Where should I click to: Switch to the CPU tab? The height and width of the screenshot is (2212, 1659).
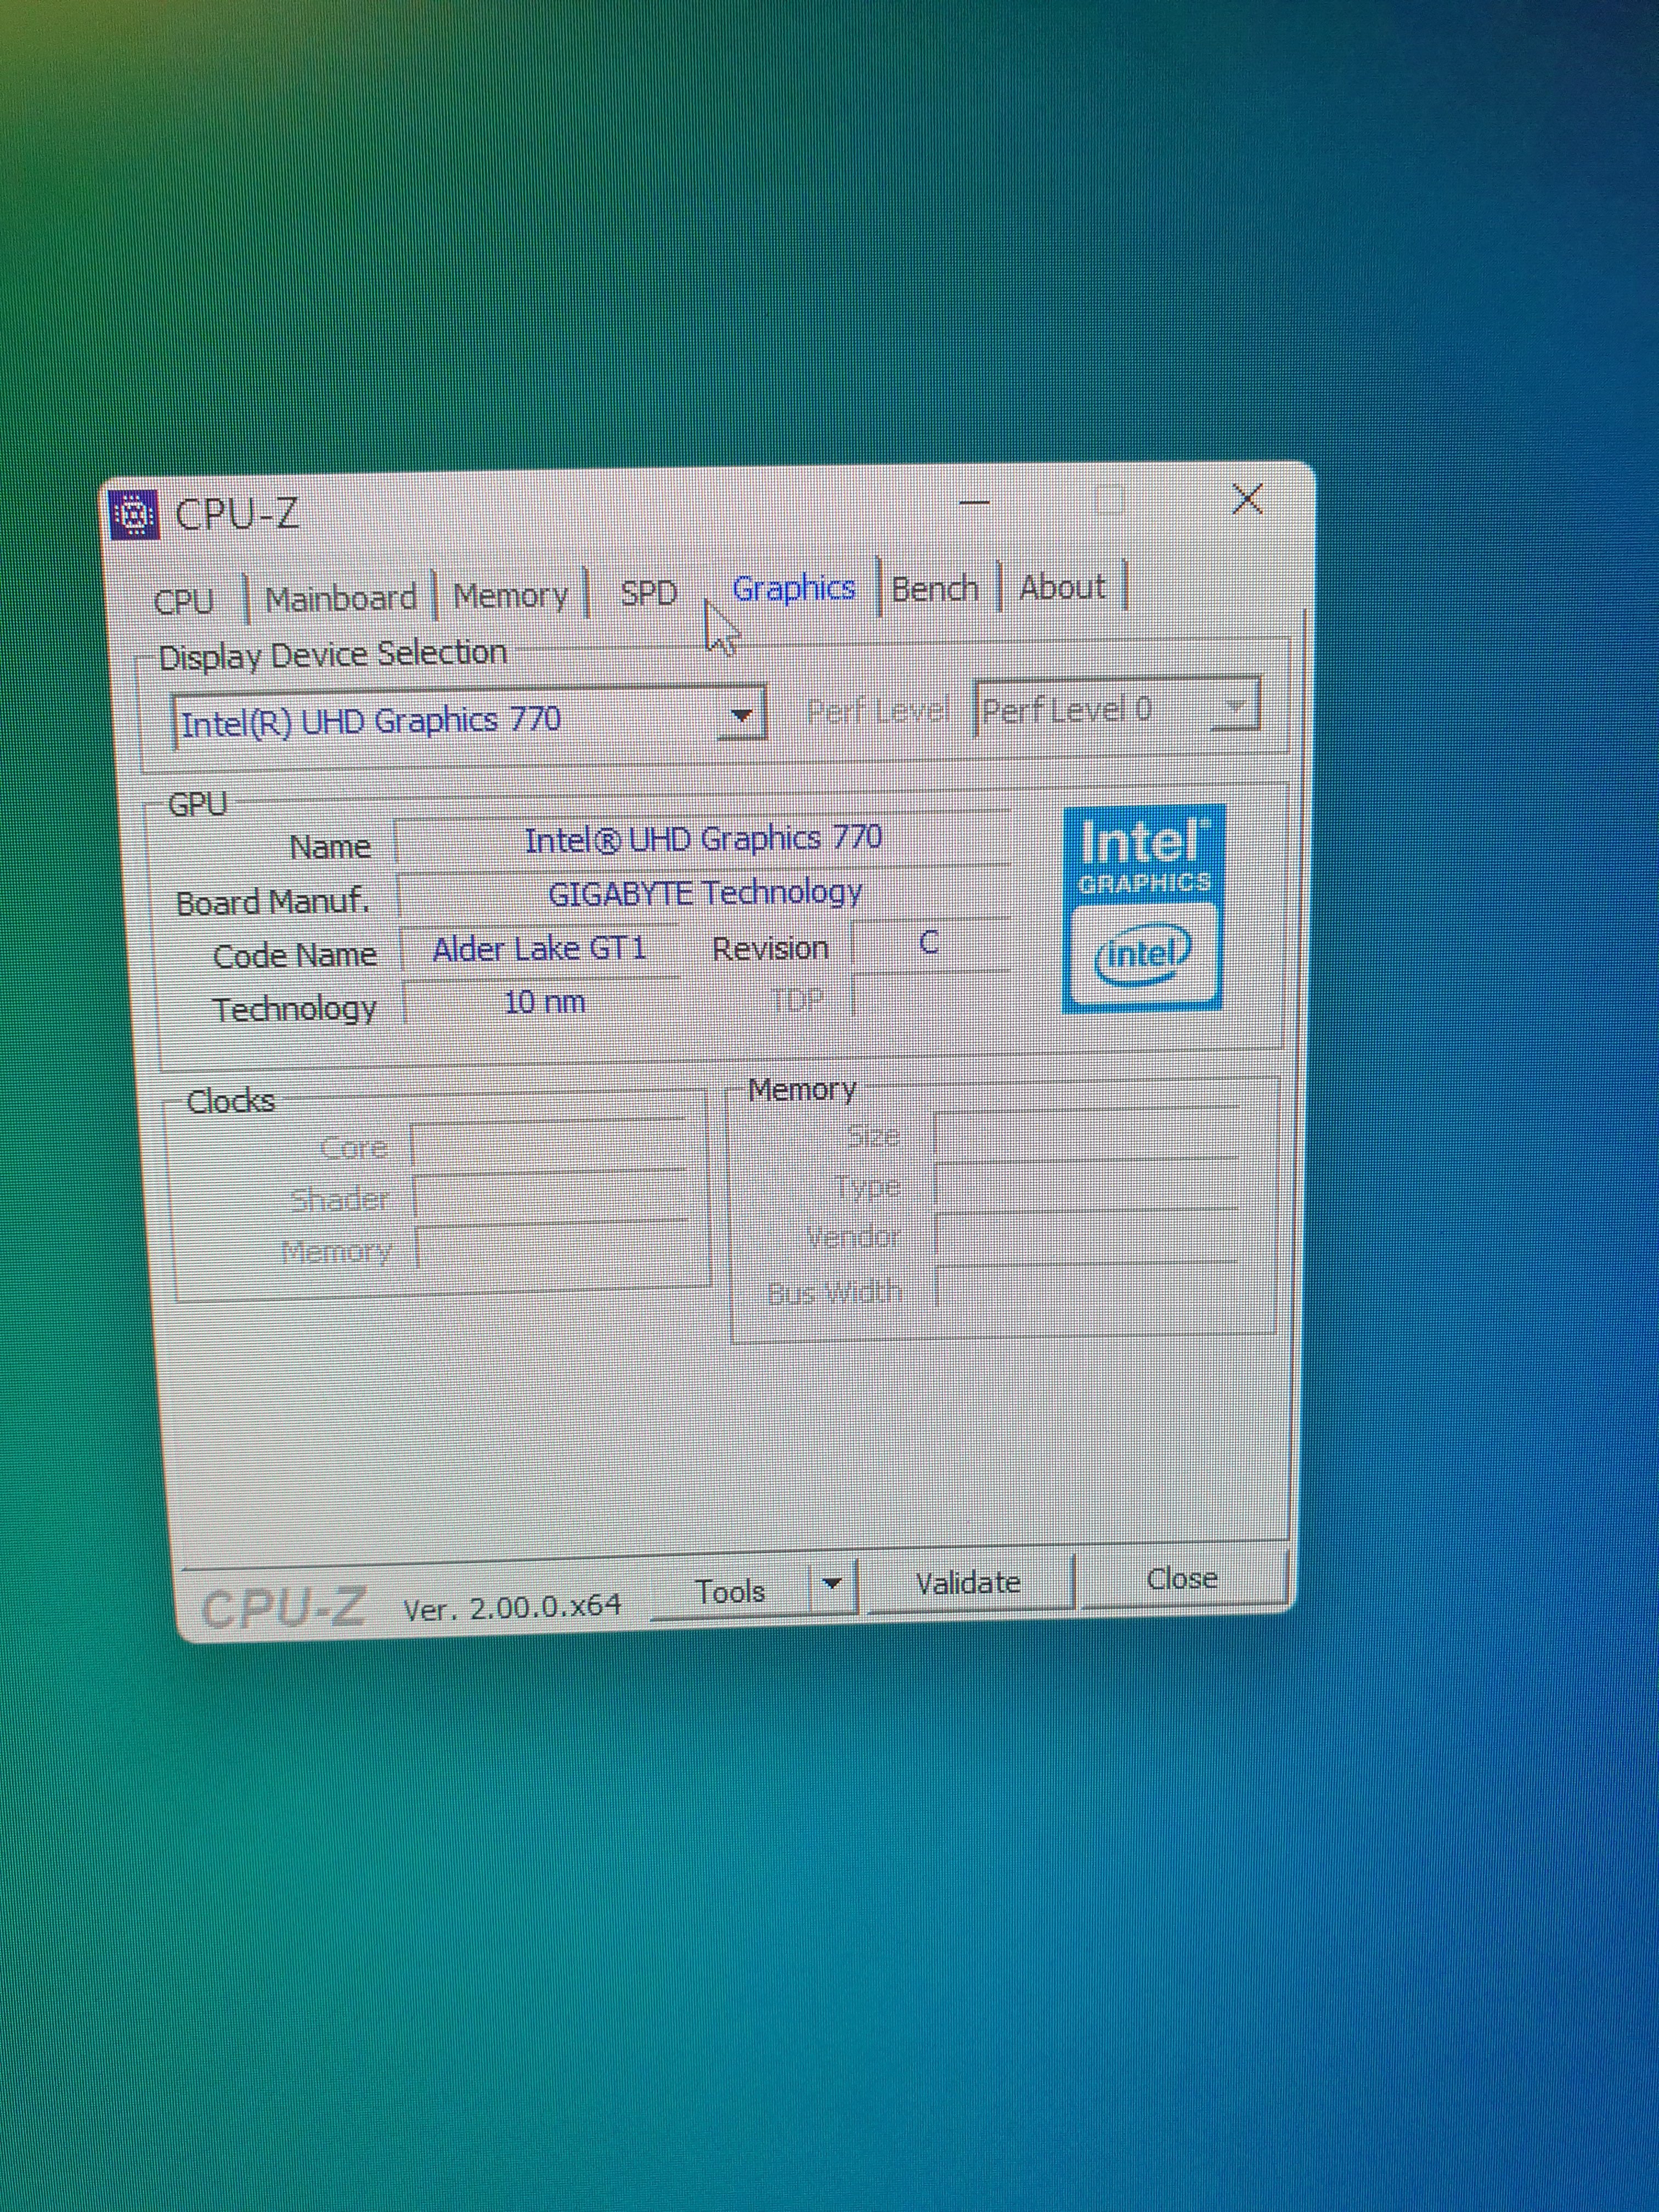[x=184, y=601]
